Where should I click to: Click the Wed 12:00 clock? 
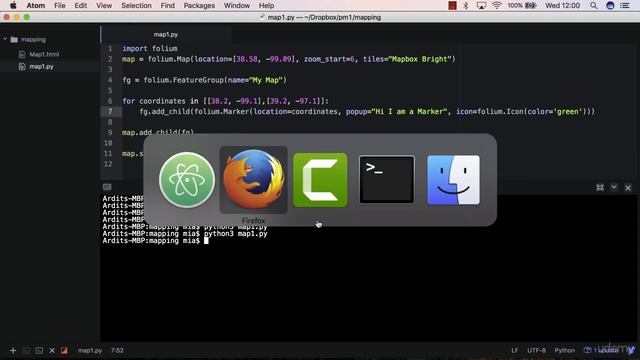pos(562,5)
